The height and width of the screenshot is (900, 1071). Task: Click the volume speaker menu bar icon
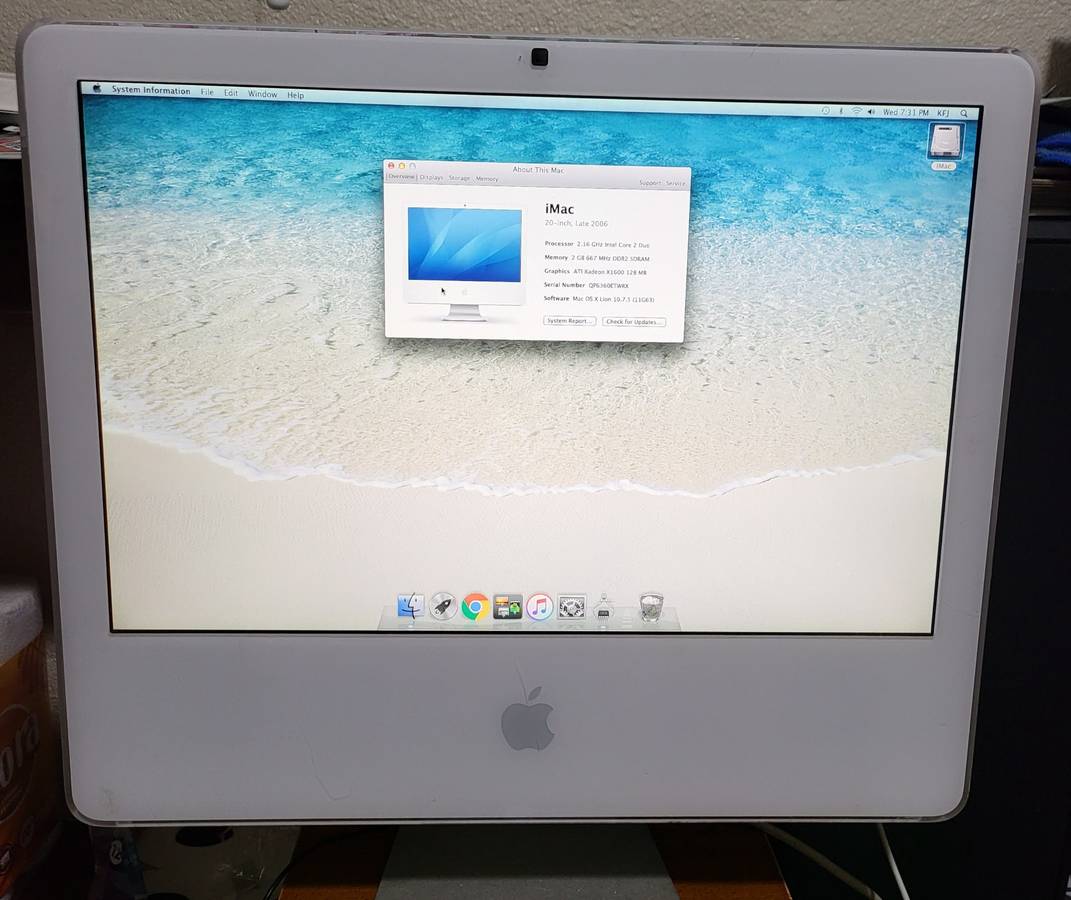(x=871, y=111)
